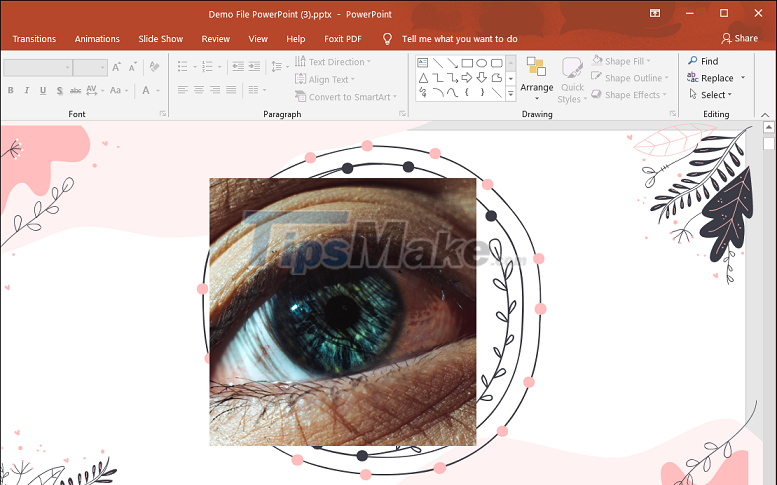The height and width of the screenshot is (485, 777).
Task: Select the Curve shape
Action: (x=452, y=92)
